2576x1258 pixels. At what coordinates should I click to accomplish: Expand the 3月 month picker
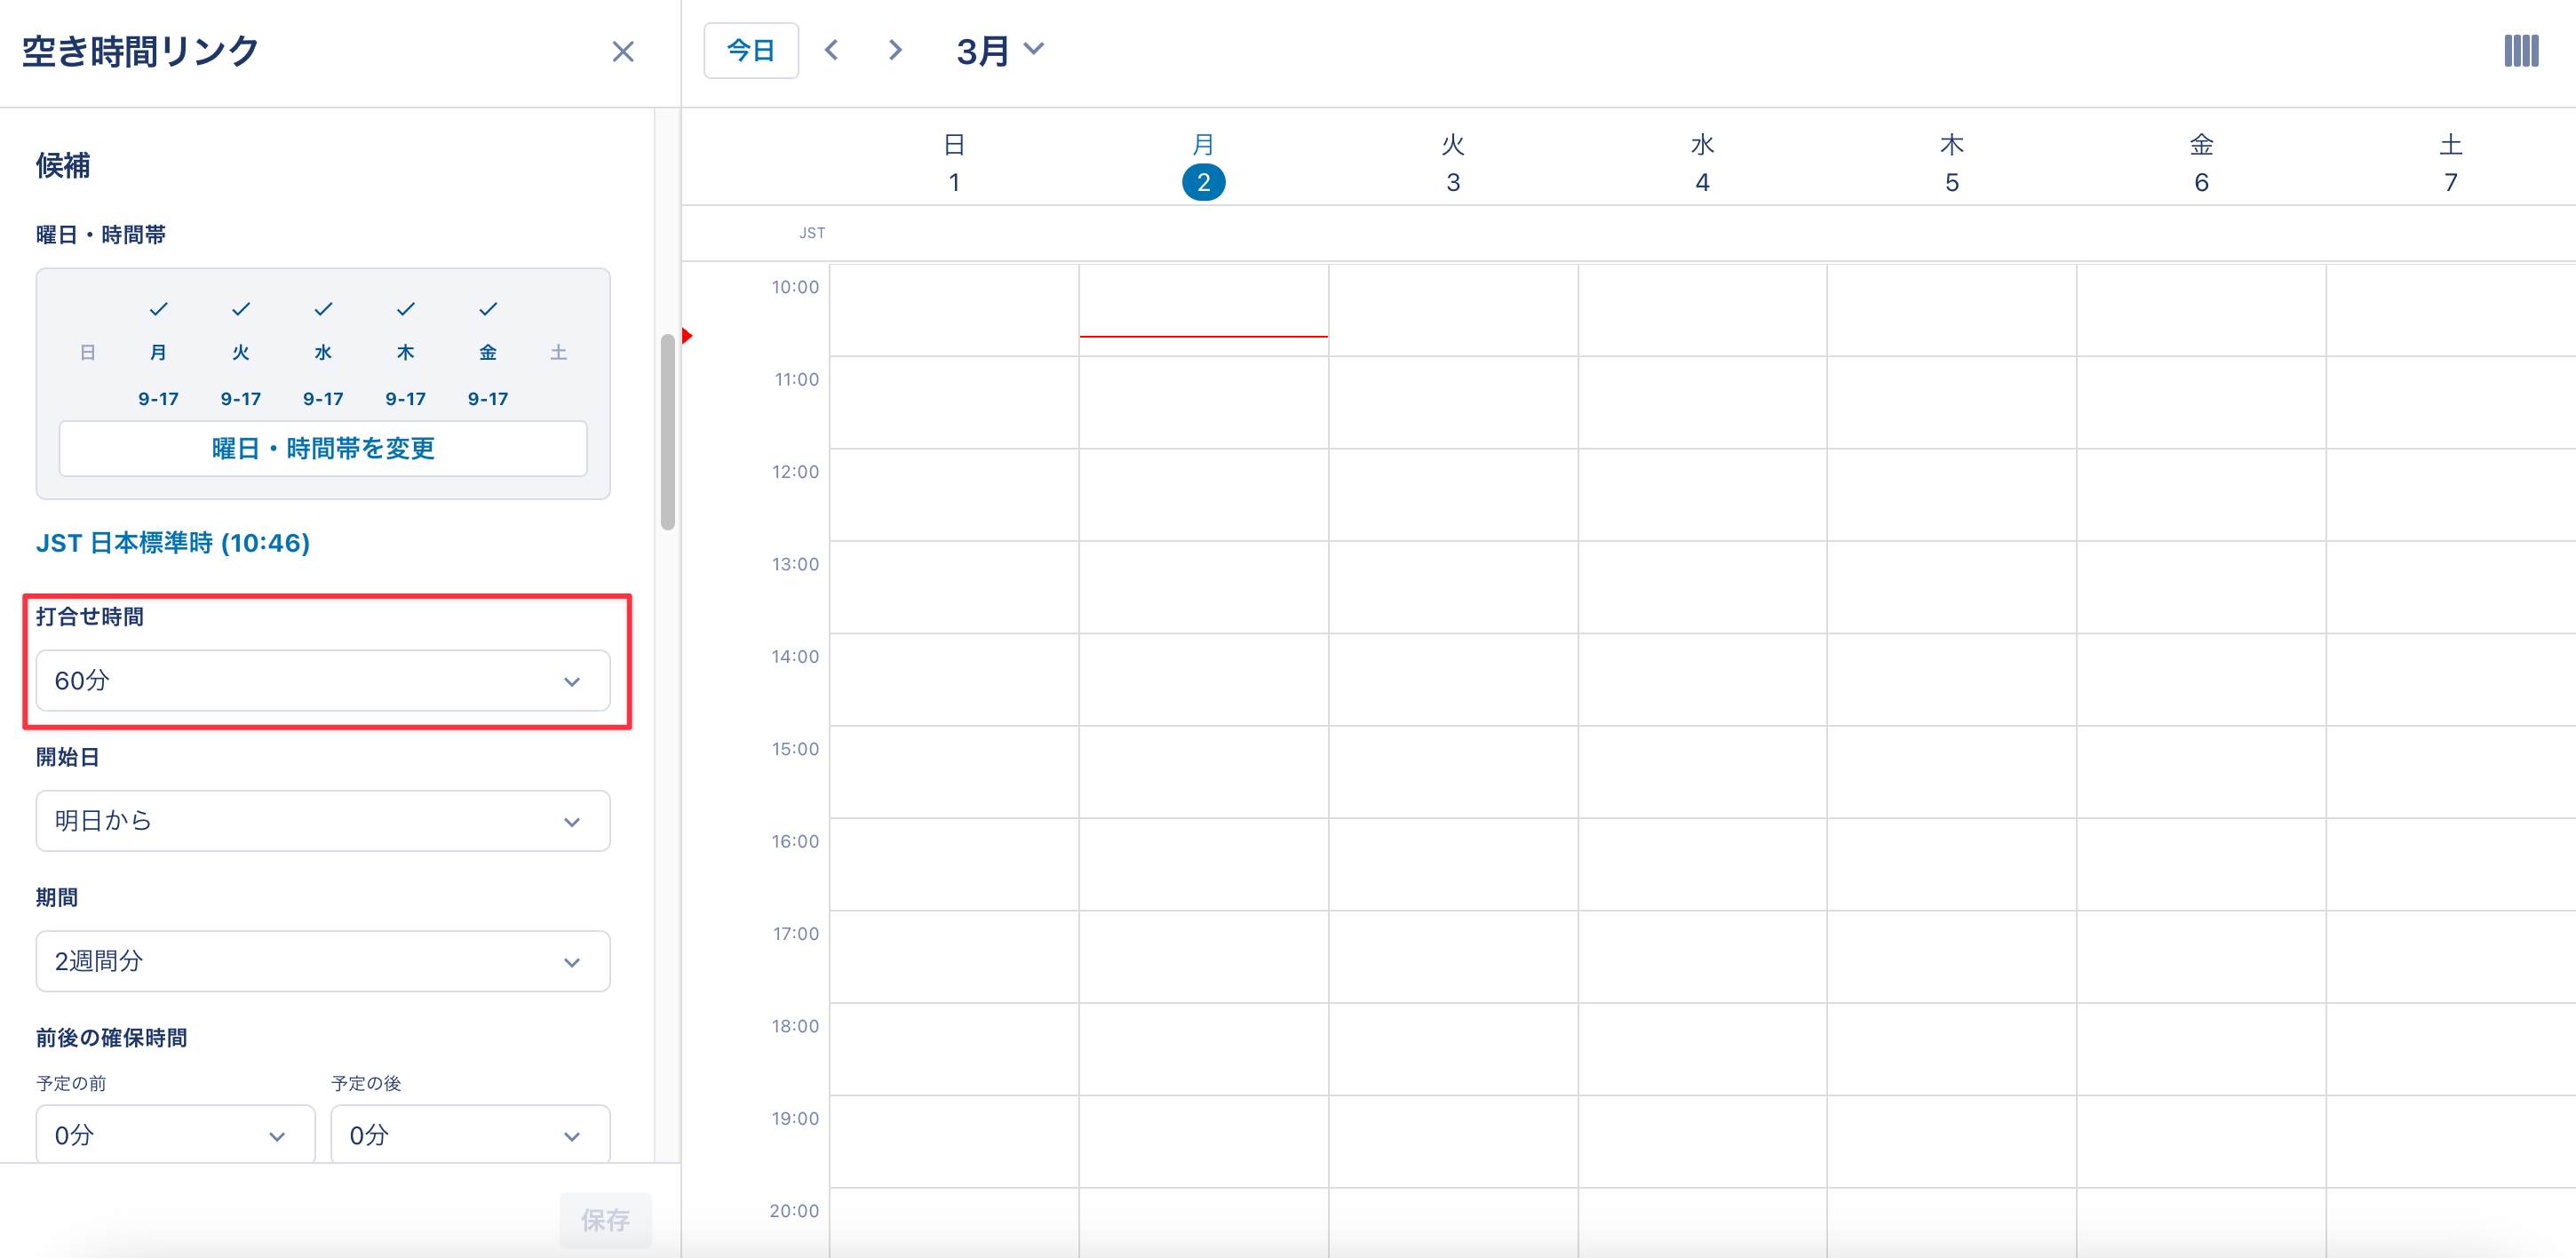pos(1000,50)
